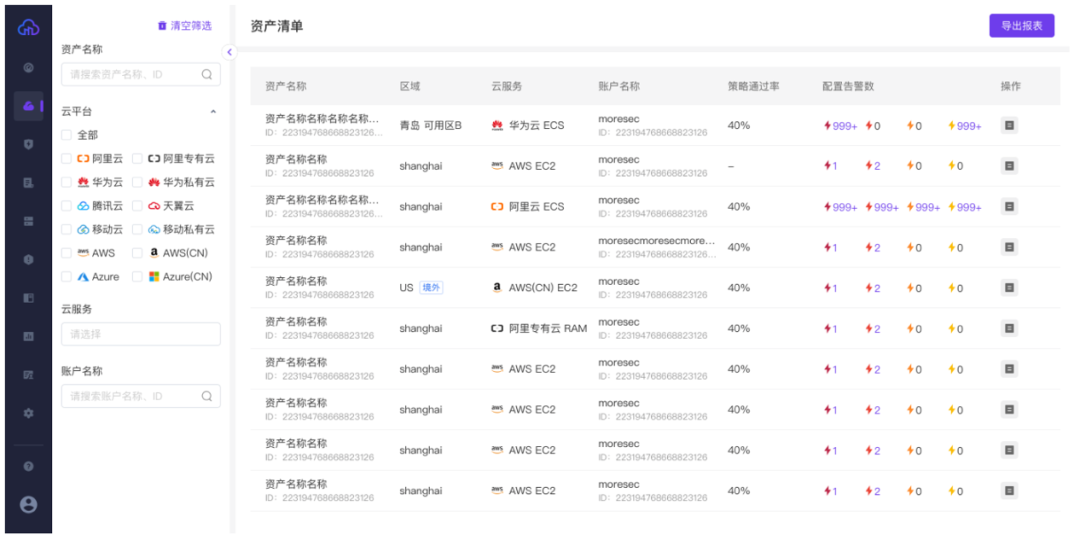Check the 天翼云 checkbox
Image resolution: width=1080 pixels, height=540 pixels.
coord(137,205)
